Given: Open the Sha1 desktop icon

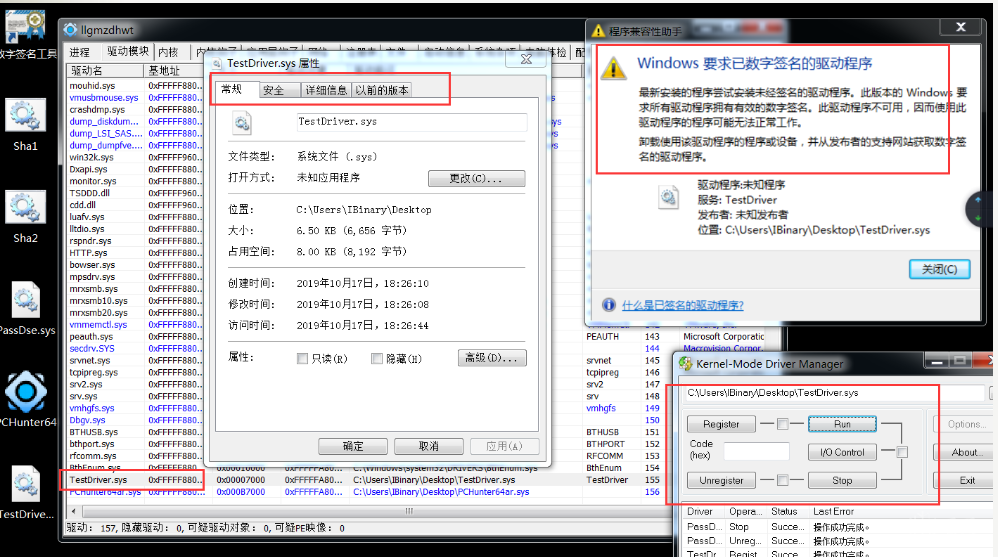Looking at the screenshot, I should tap(25, 116).
